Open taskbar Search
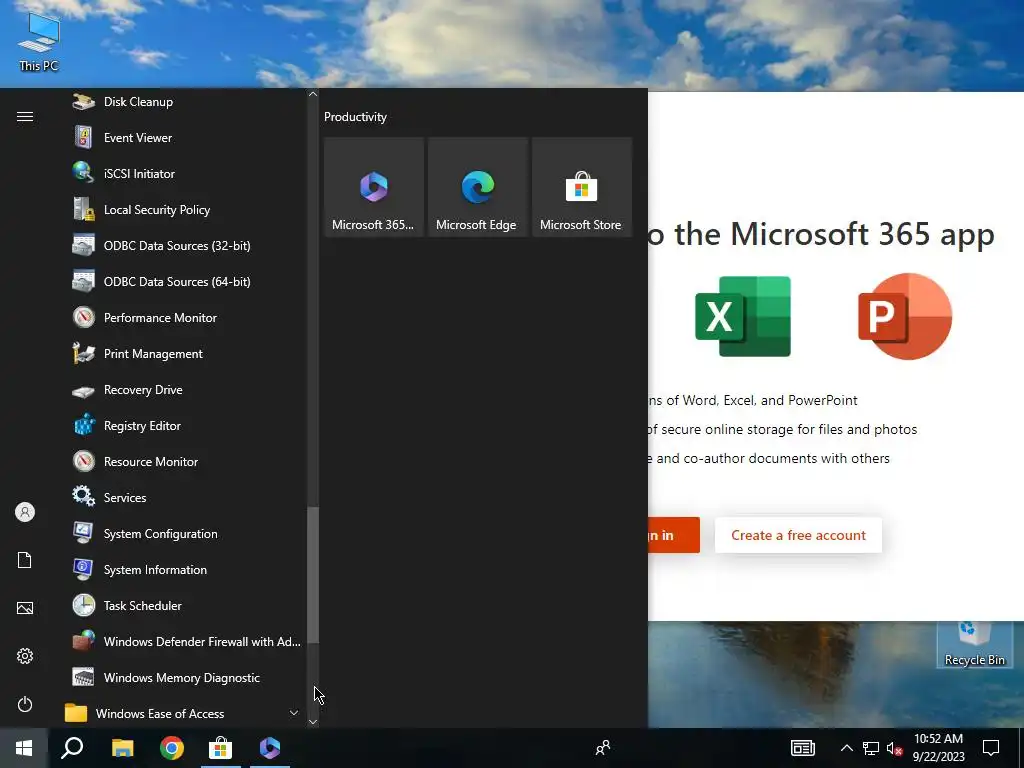Viewport: 1024px width, 768px height. pyautogui.click(x=72, y=748)
